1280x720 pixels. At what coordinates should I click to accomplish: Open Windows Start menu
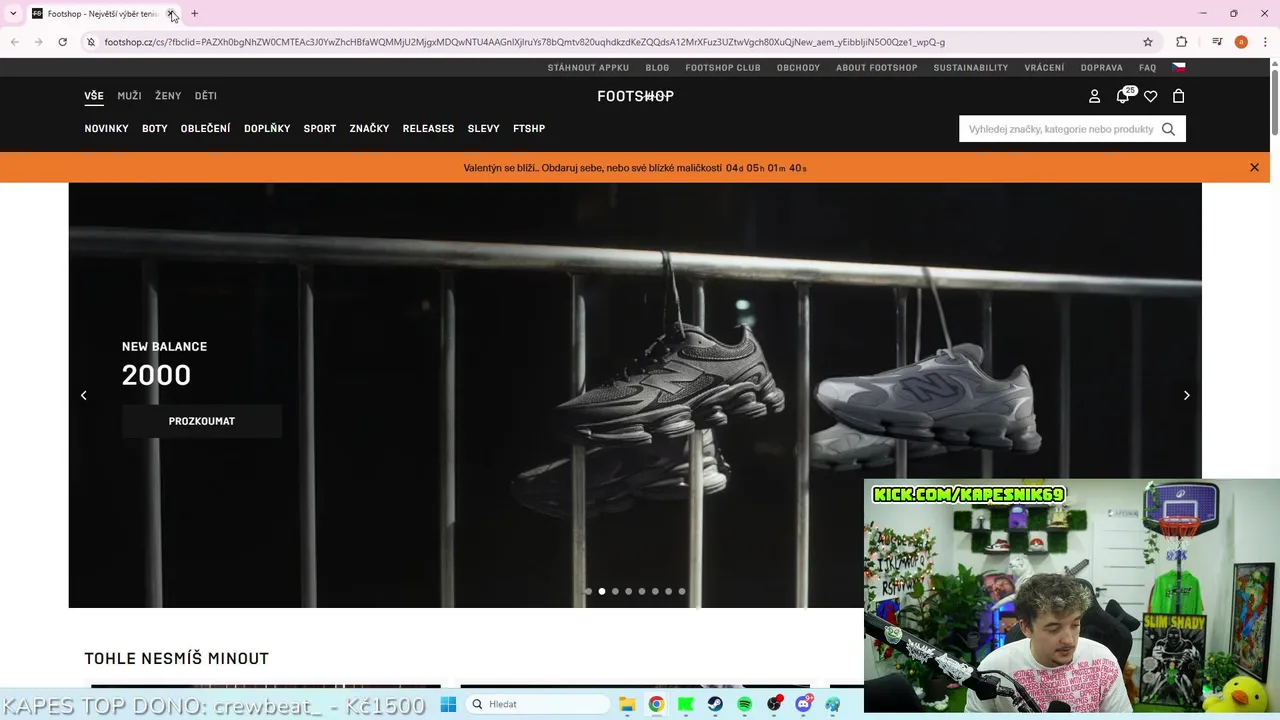point(448,704)
